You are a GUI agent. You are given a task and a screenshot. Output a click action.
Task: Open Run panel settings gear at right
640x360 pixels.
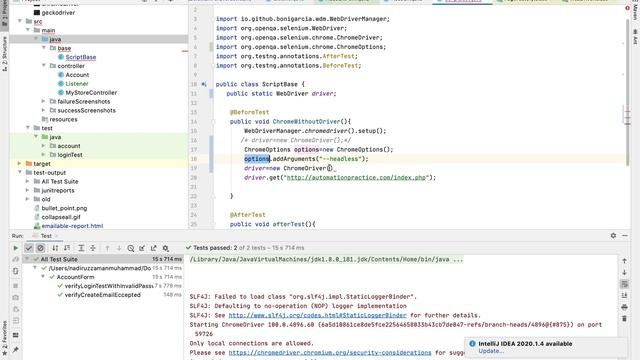tap(613, 236)
